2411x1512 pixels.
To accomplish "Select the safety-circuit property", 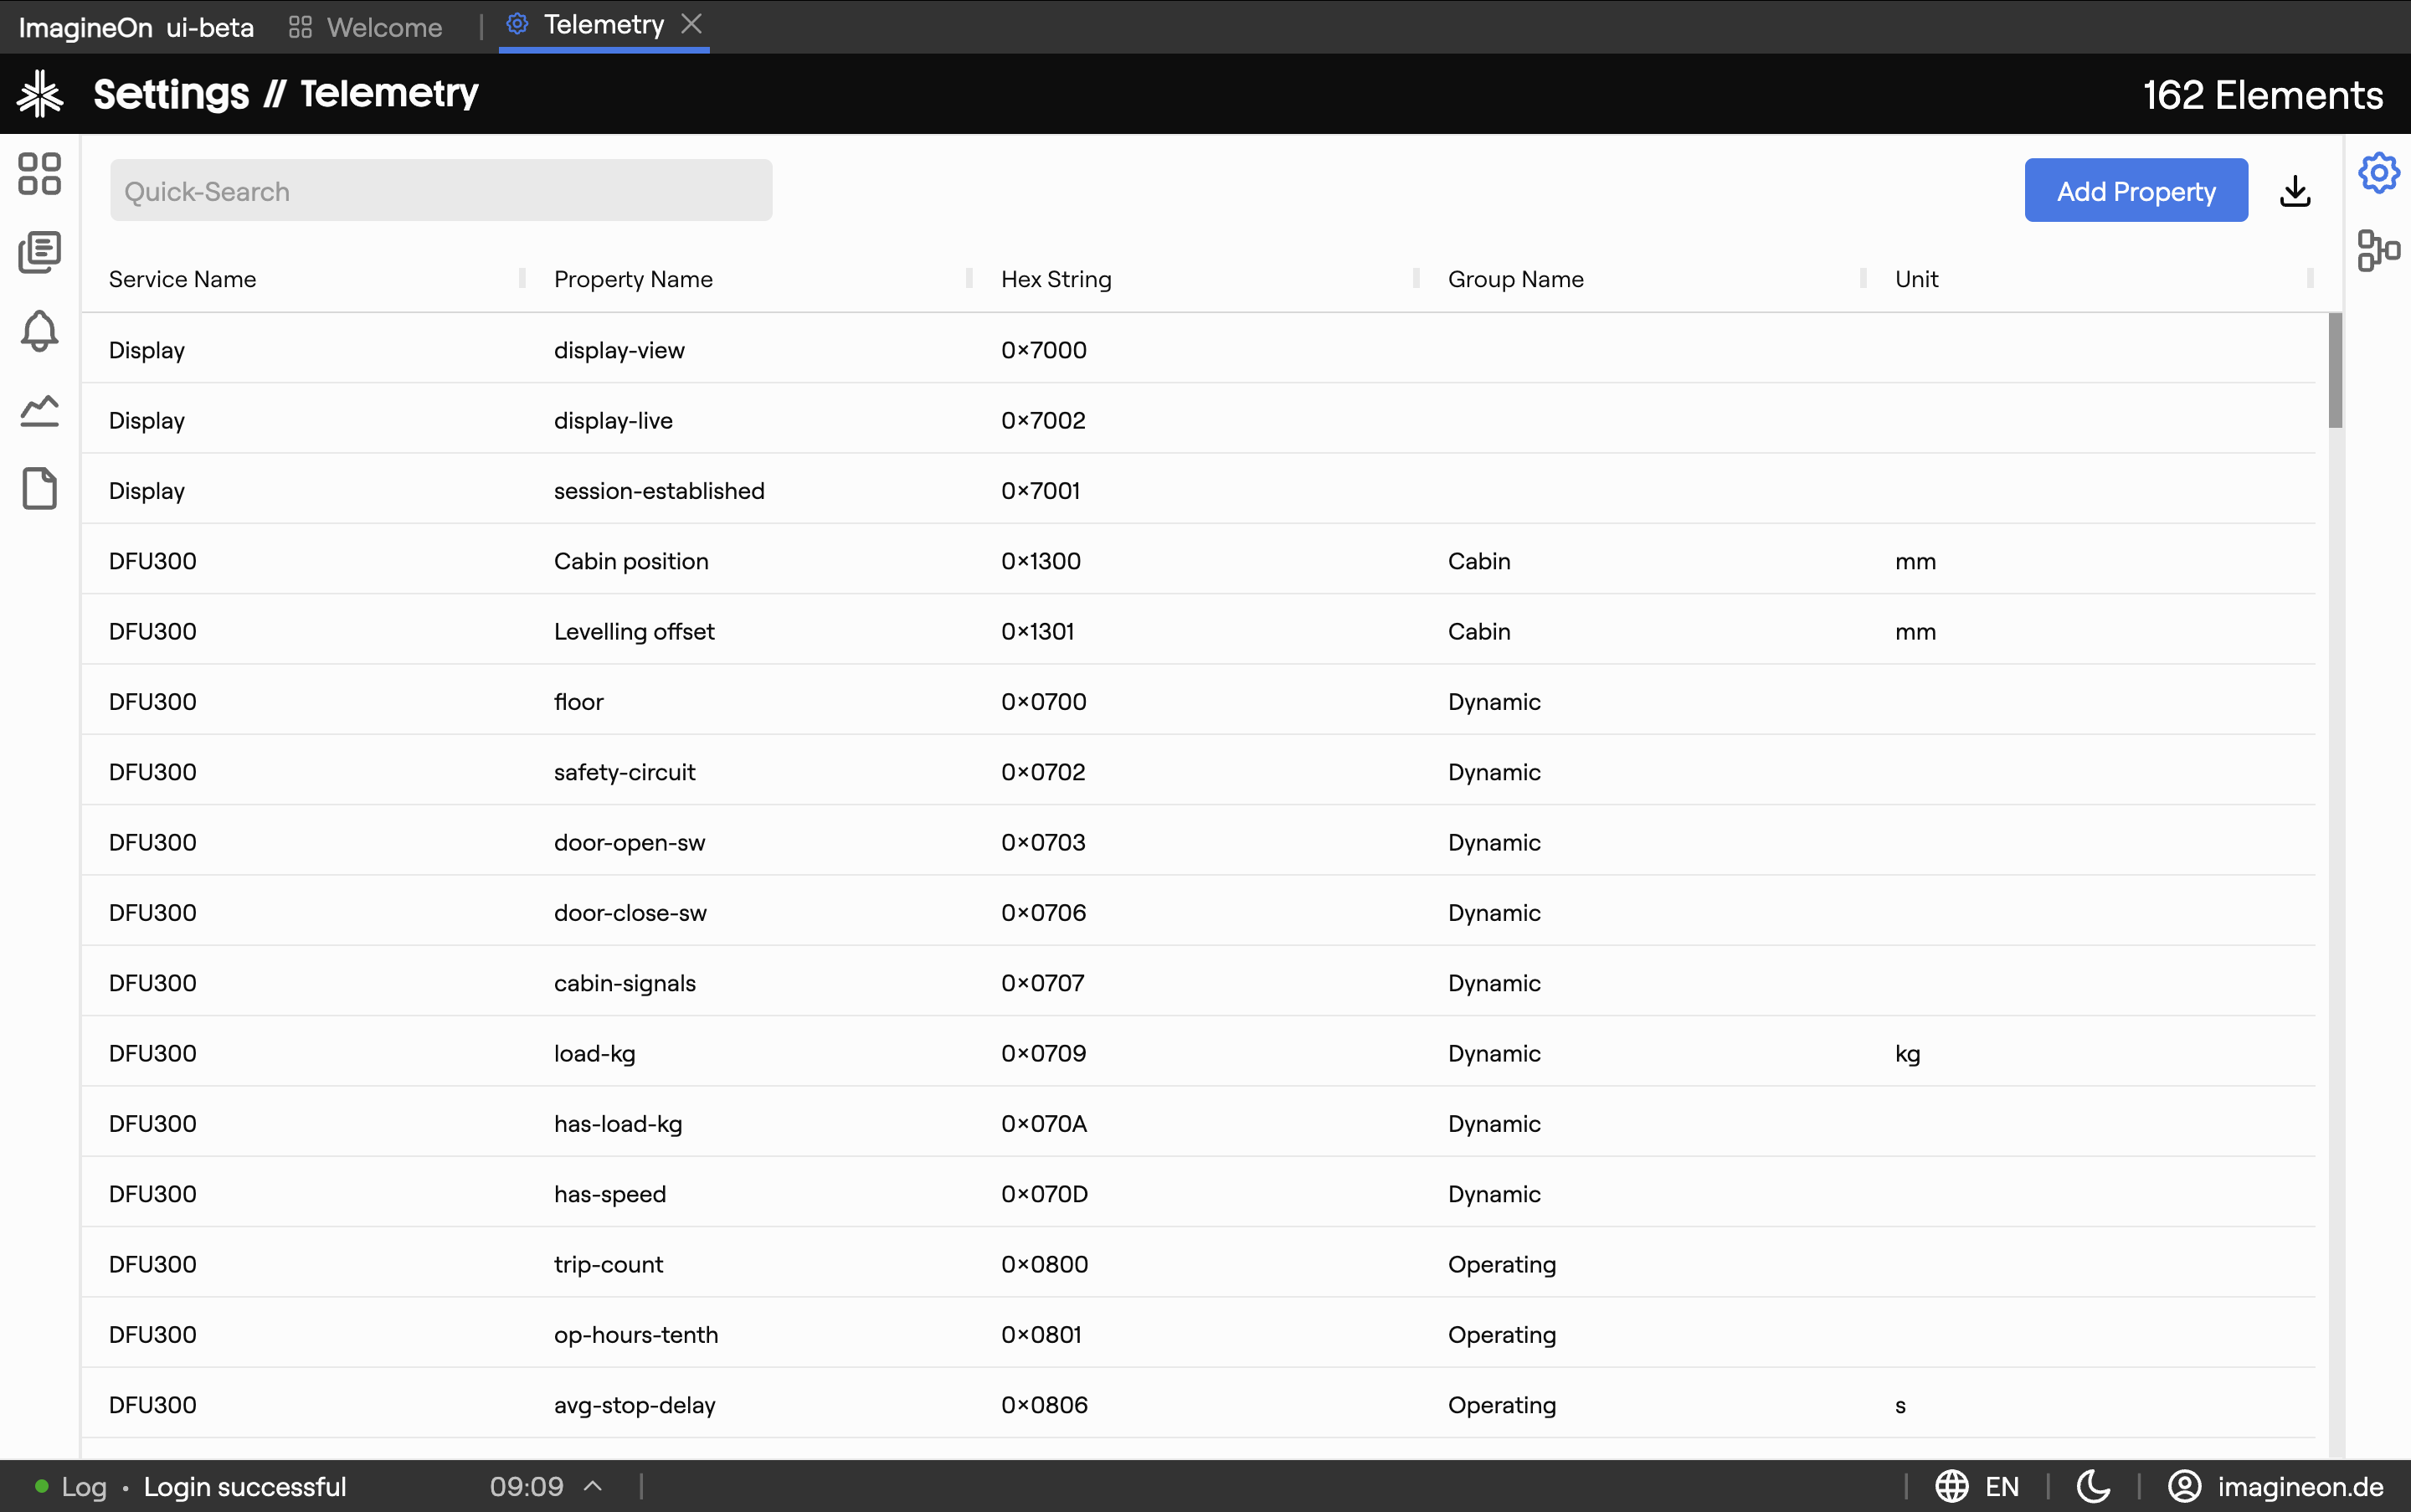I will [624, 771].
